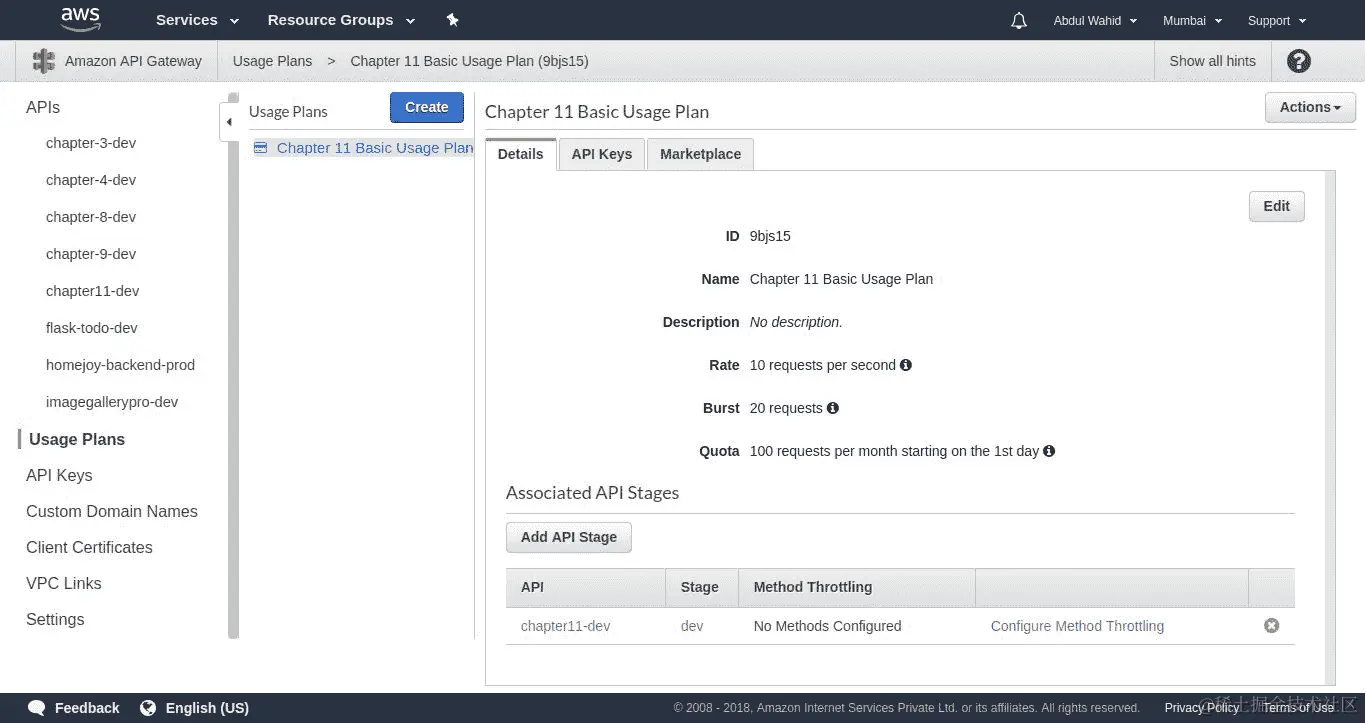Screen dimensions: 1366x723
Task: Open flask-todo-dev API in sidebar
Action: [x=92, y=328]
